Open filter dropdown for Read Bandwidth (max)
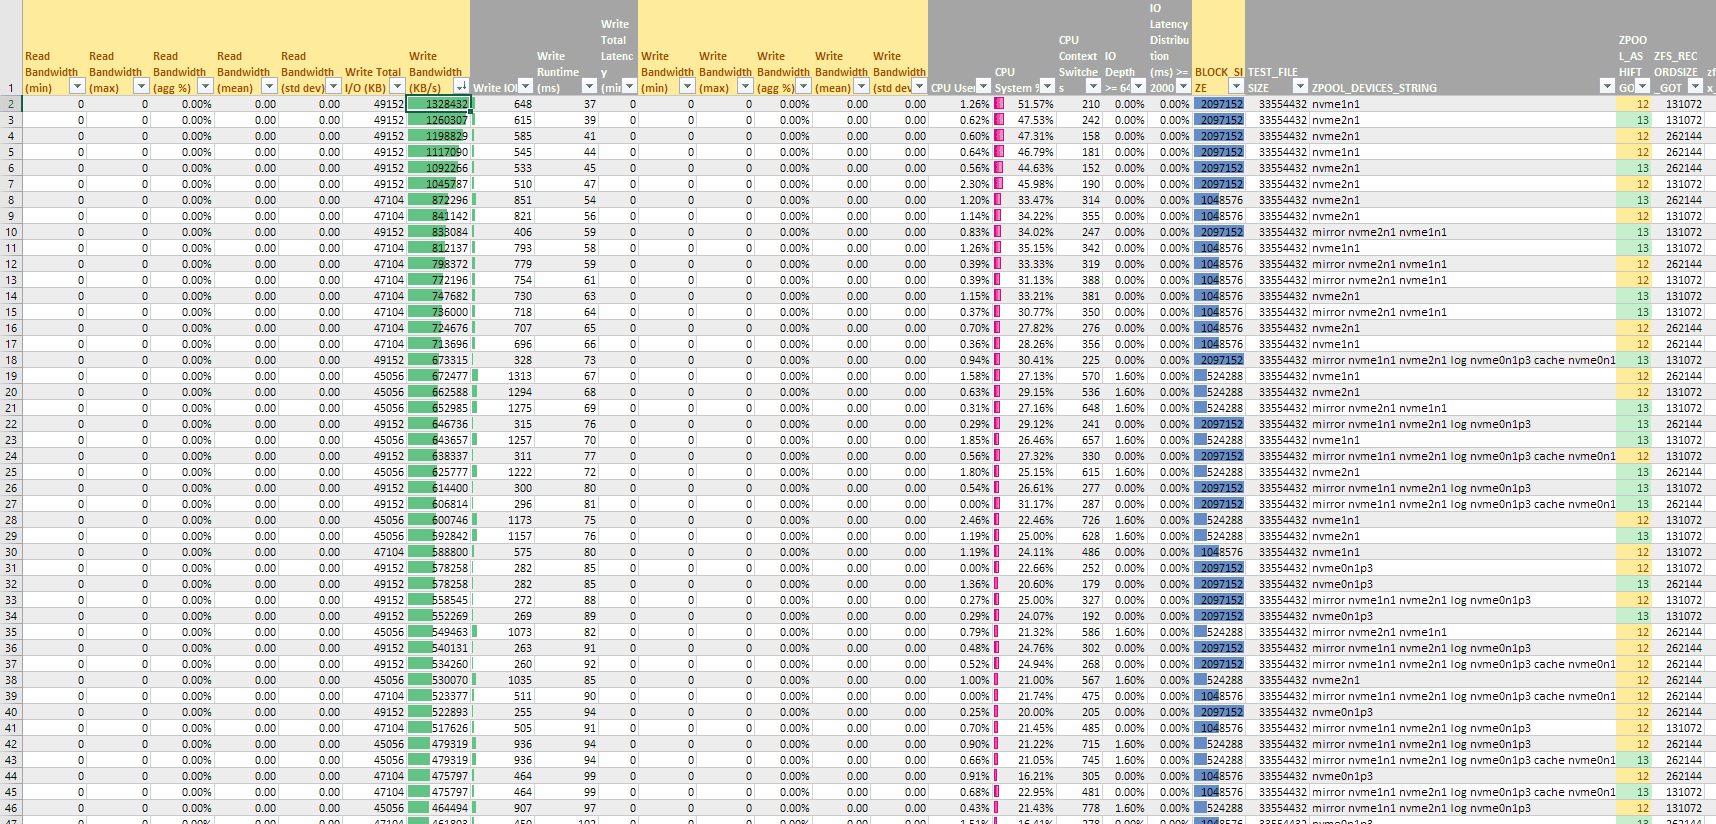The image size is (1716, 824). click(x=141, y=87)
